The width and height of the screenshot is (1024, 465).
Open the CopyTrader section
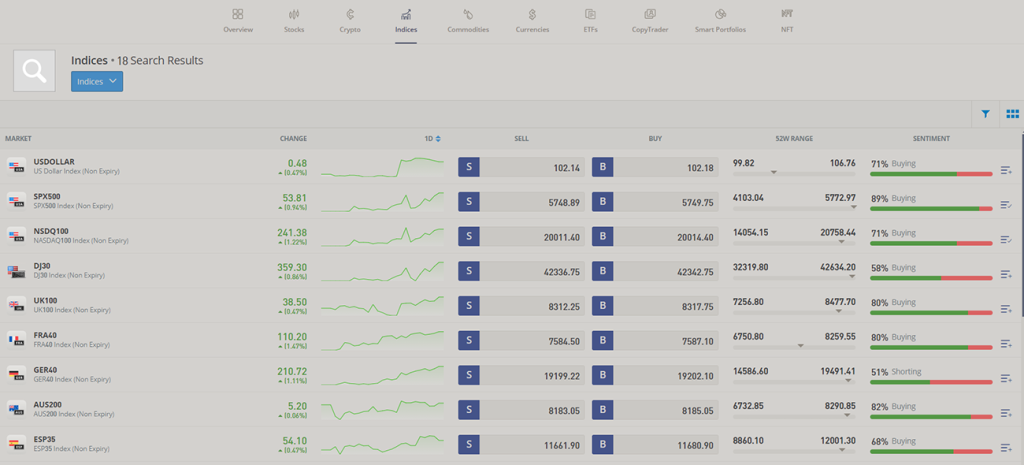(650, 21)
